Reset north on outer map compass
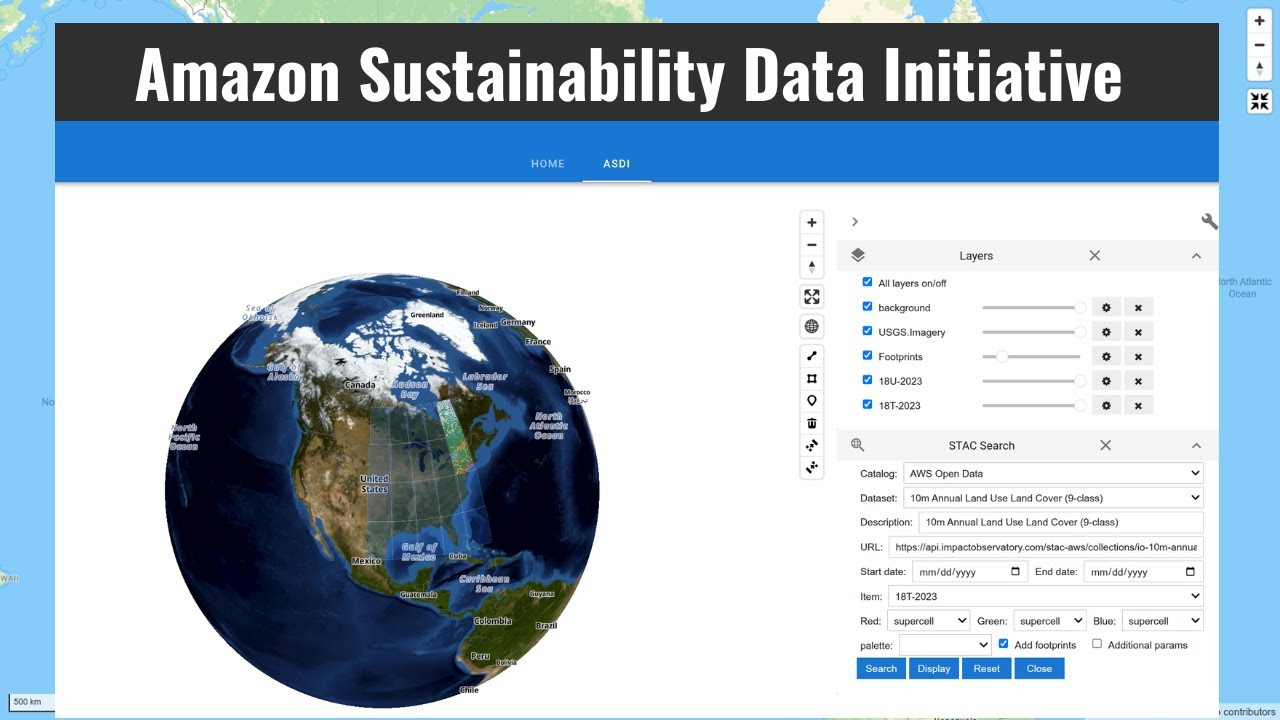This screenshot has width=1280, height=720. pos(1260,69)
